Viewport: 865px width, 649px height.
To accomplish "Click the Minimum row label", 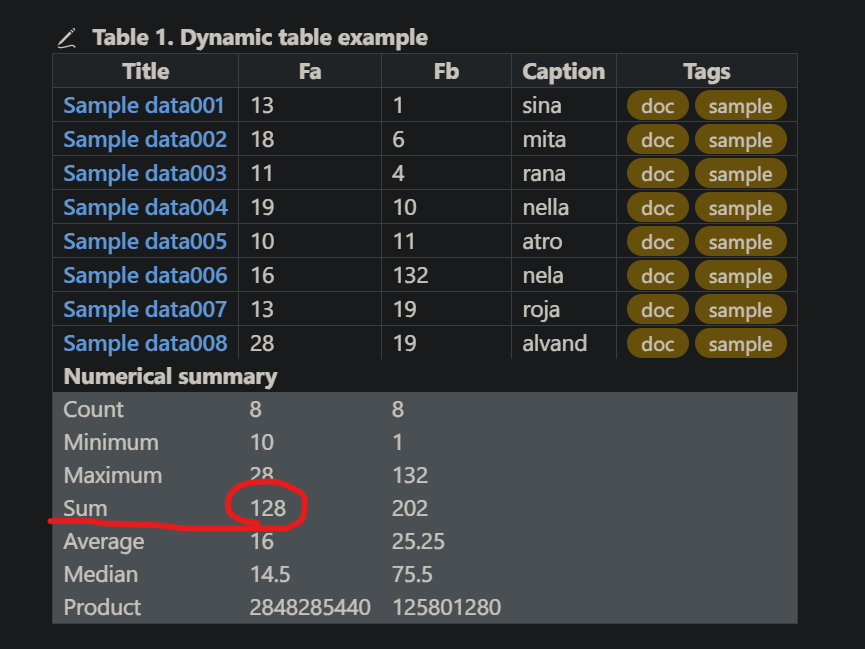I will click(111, 443).
